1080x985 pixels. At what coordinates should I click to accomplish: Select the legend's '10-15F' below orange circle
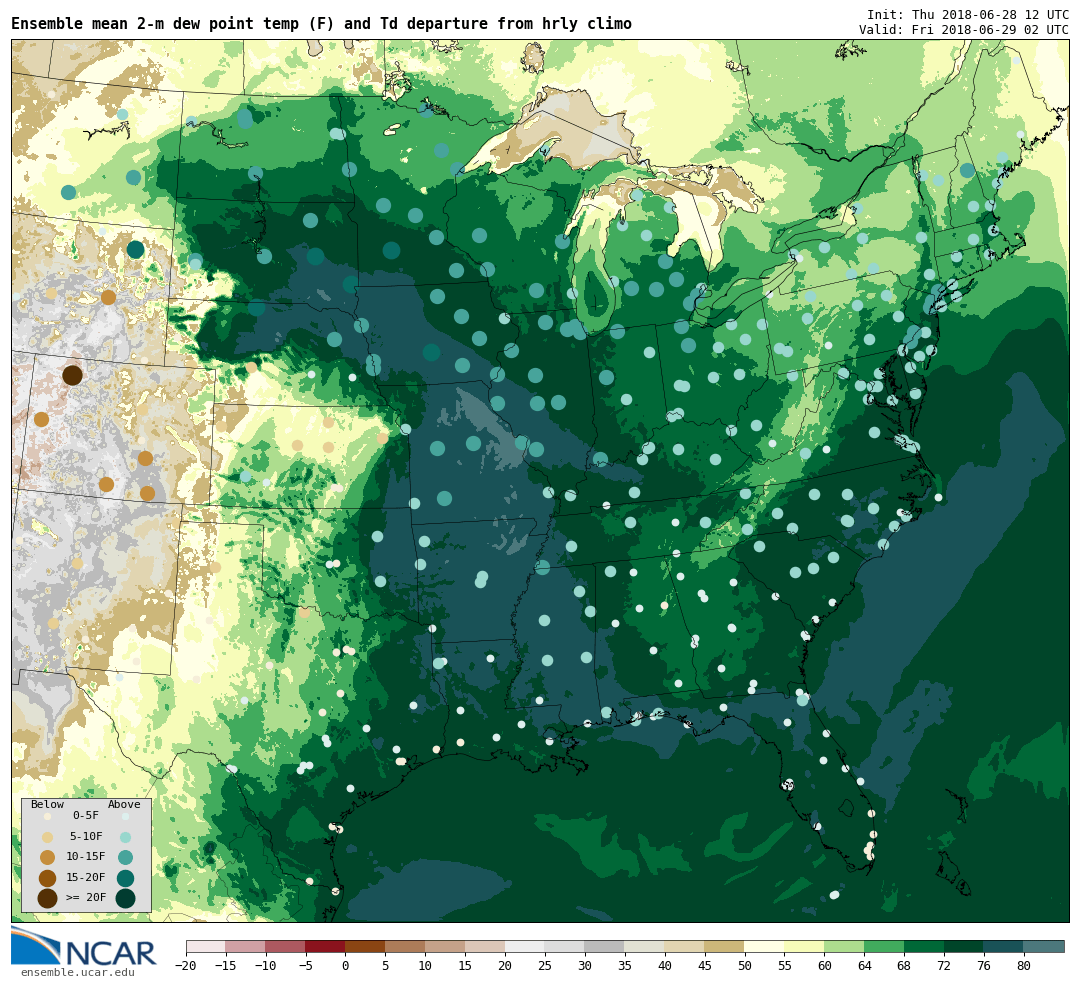pyautogui.click(x=47, y=857)
